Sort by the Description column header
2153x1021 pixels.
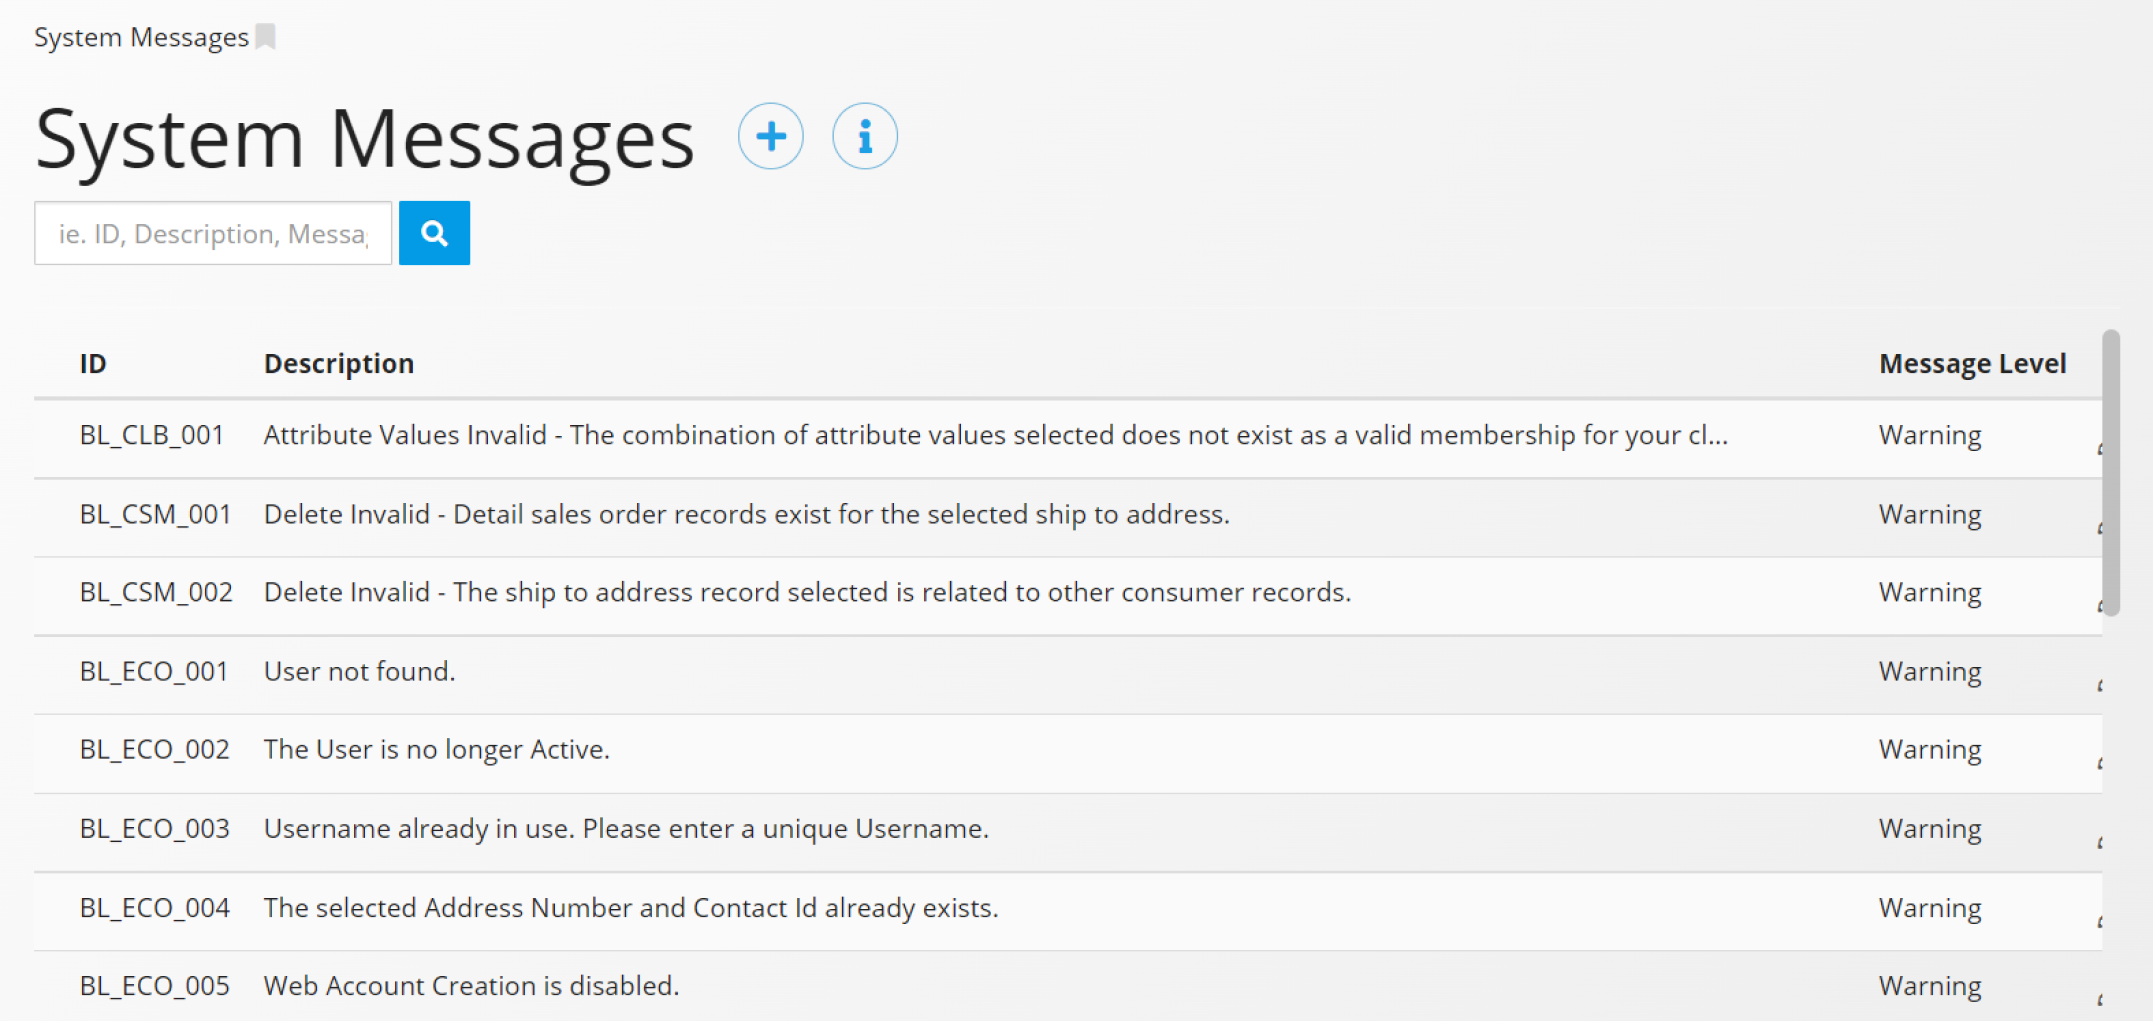339,363
